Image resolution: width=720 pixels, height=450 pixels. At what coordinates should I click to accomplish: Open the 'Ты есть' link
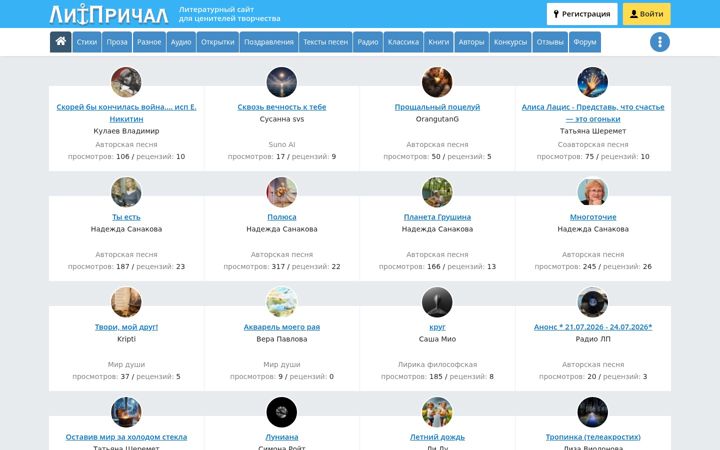126,217
